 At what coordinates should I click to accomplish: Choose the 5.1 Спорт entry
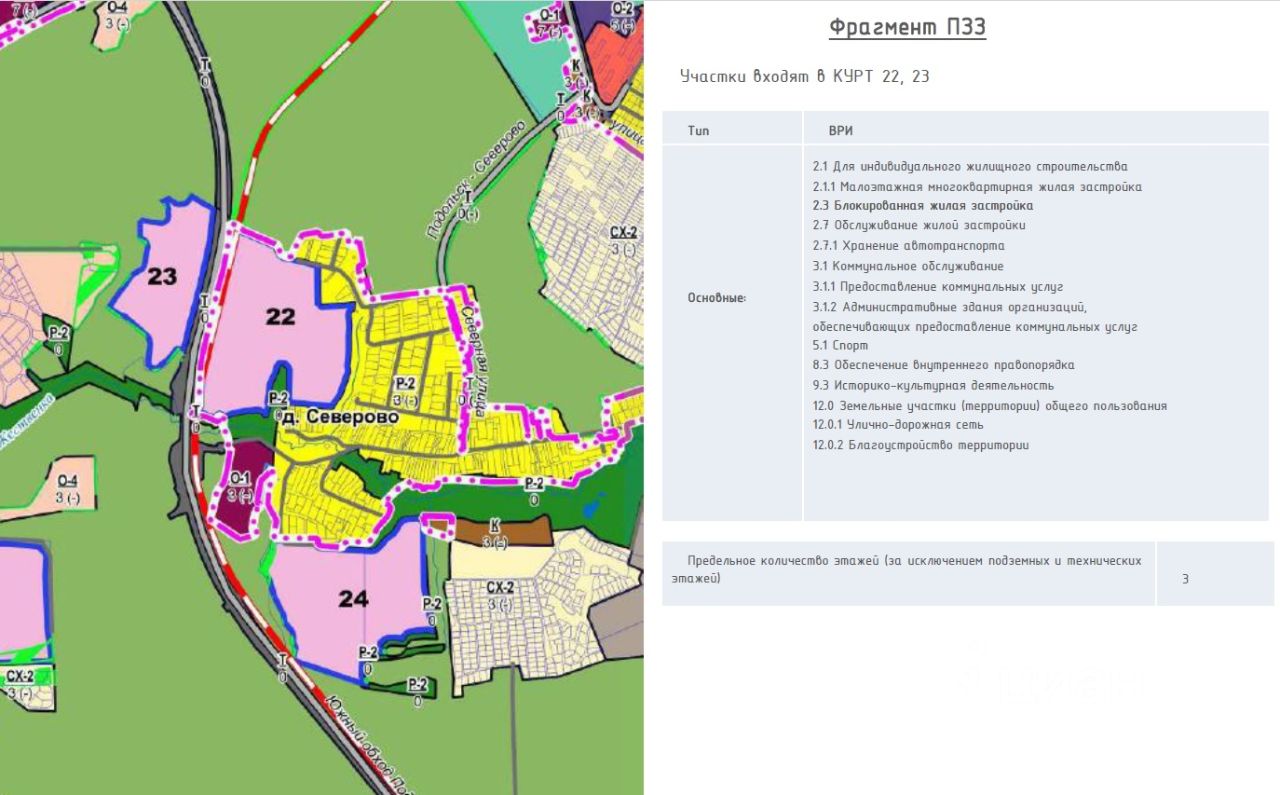click(x=840, y=345)
